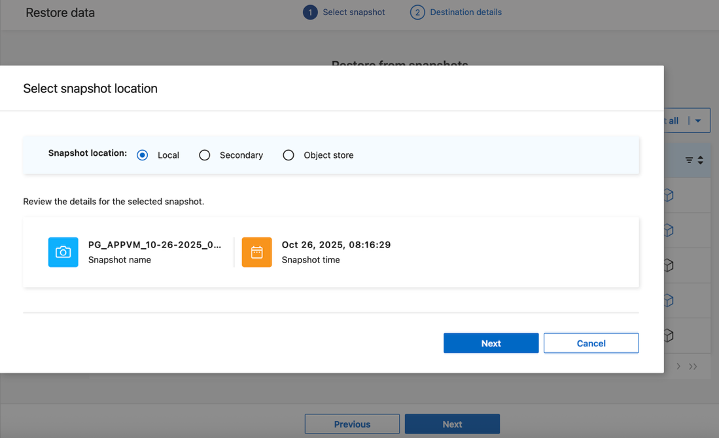Image resolution: width=720 pixels, height=438 pixels.
Task: Click the Previous button at page bottom
Action: tap(352, 424)
